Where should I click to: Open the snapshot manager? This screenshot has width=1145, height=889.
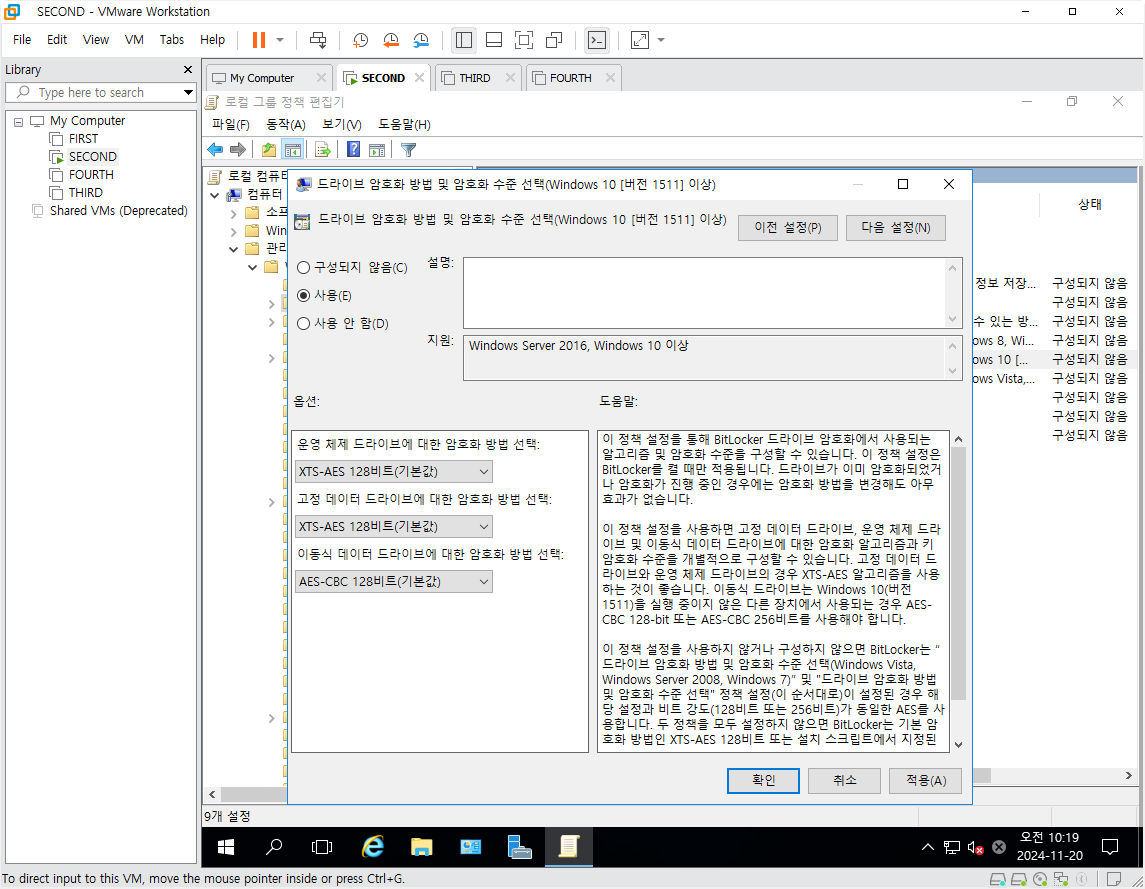tap(421, 40)
